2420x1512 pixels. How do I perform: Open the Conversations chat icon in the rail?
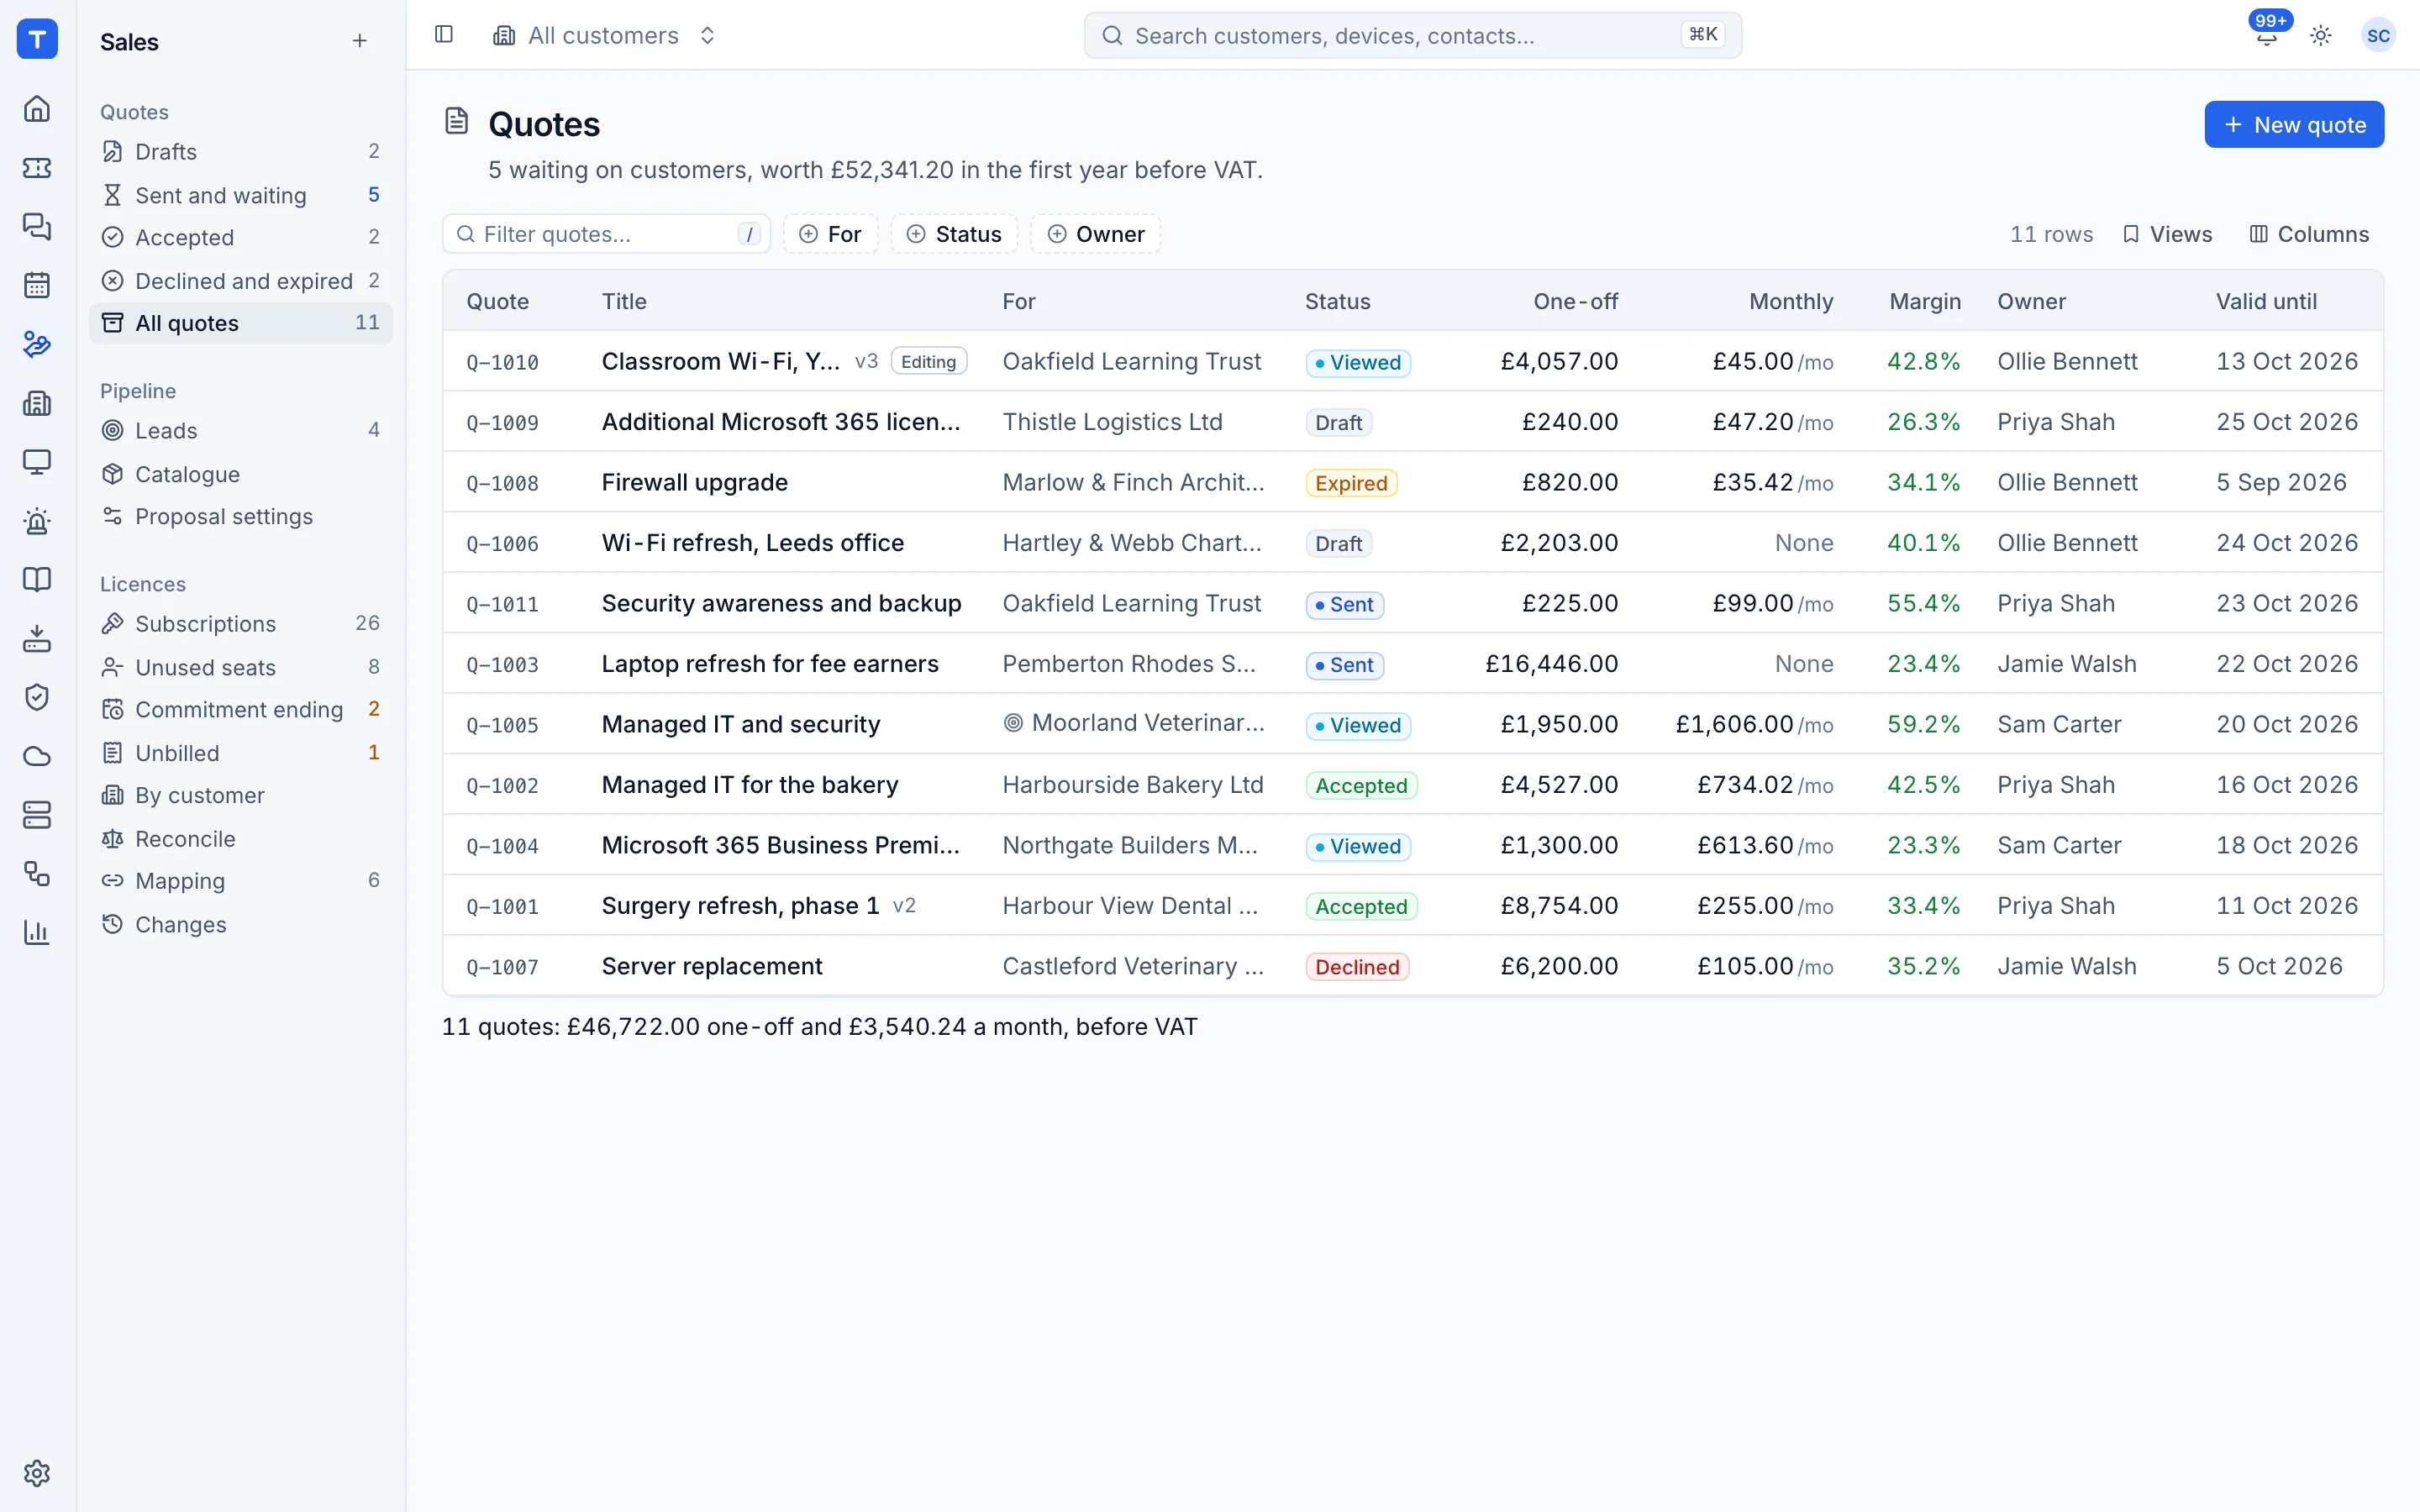pos(37,226)
